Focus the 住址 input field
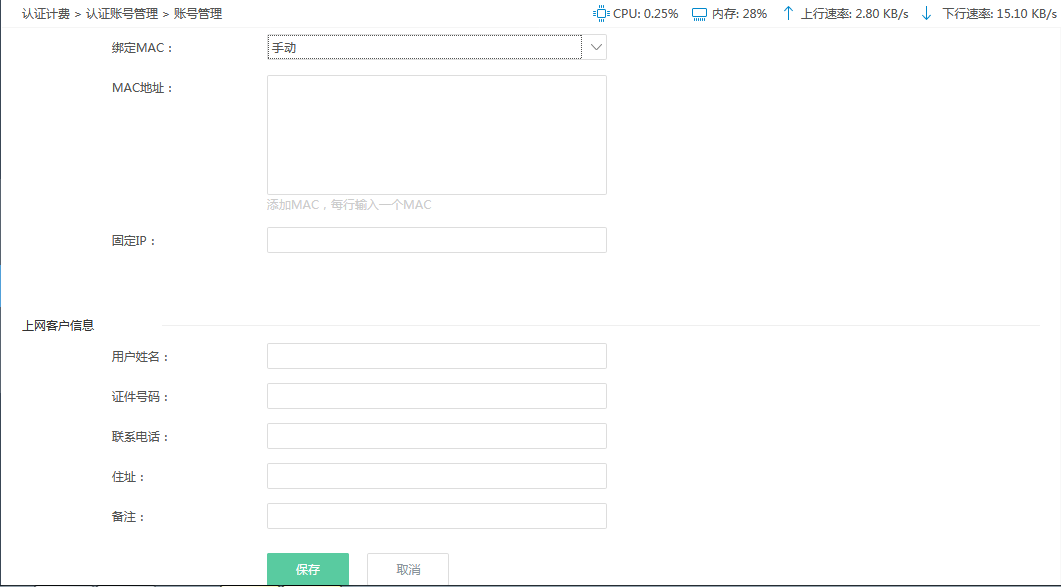 (436, 476)
